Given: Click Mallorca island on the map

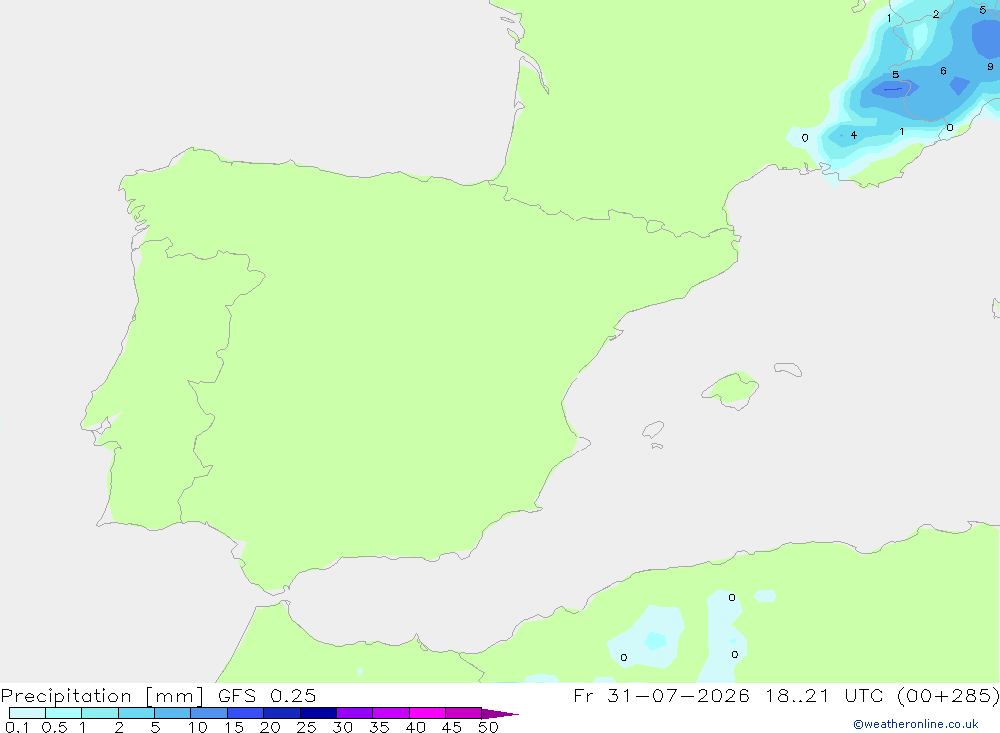Looking at the screenshot, I should pos(731,389).
